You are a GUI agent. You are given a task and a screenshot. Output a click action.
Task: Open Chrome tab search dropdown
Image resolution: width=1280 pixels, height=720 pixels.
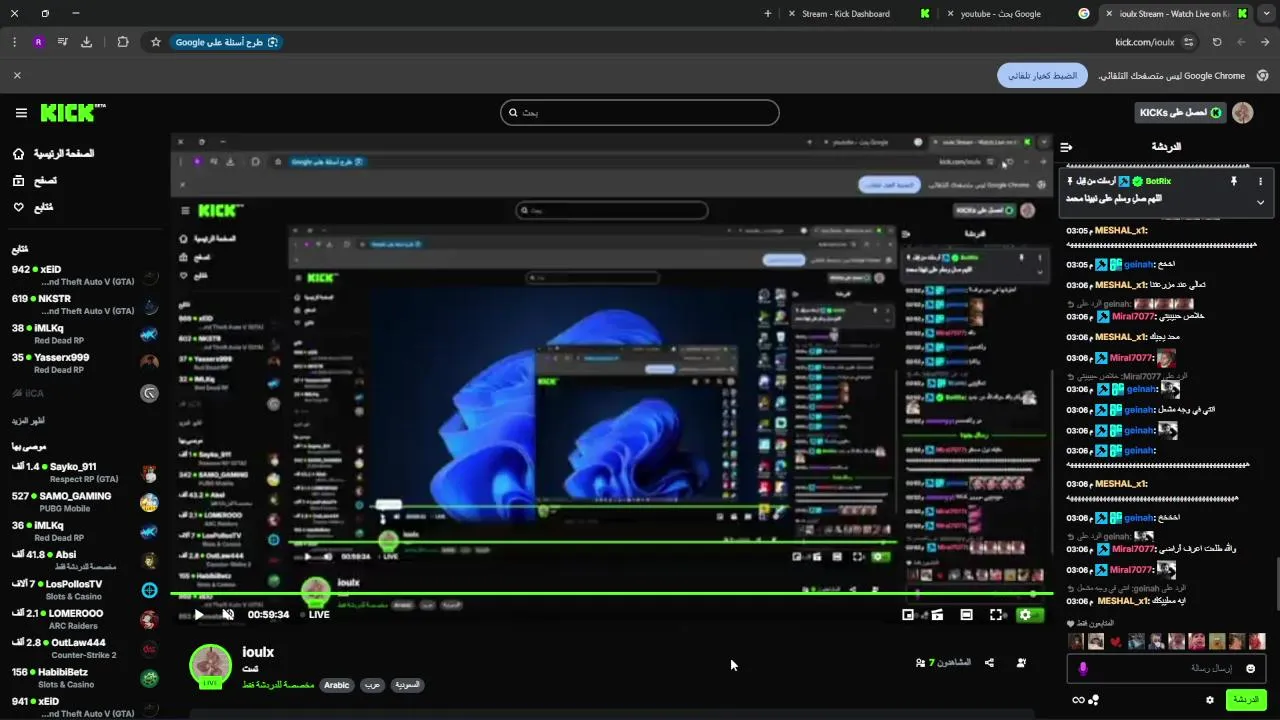tap(1267, 14)
